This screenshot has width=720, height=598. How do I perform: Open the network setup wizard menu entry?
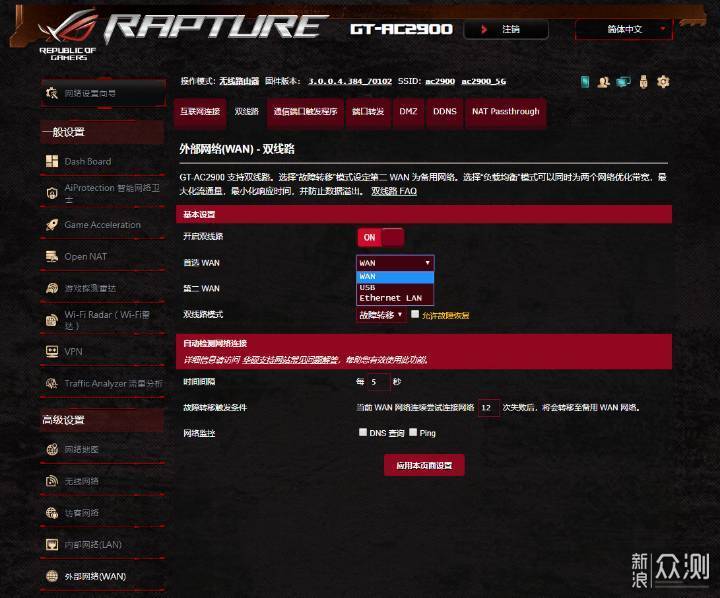[x=103, y=93]
